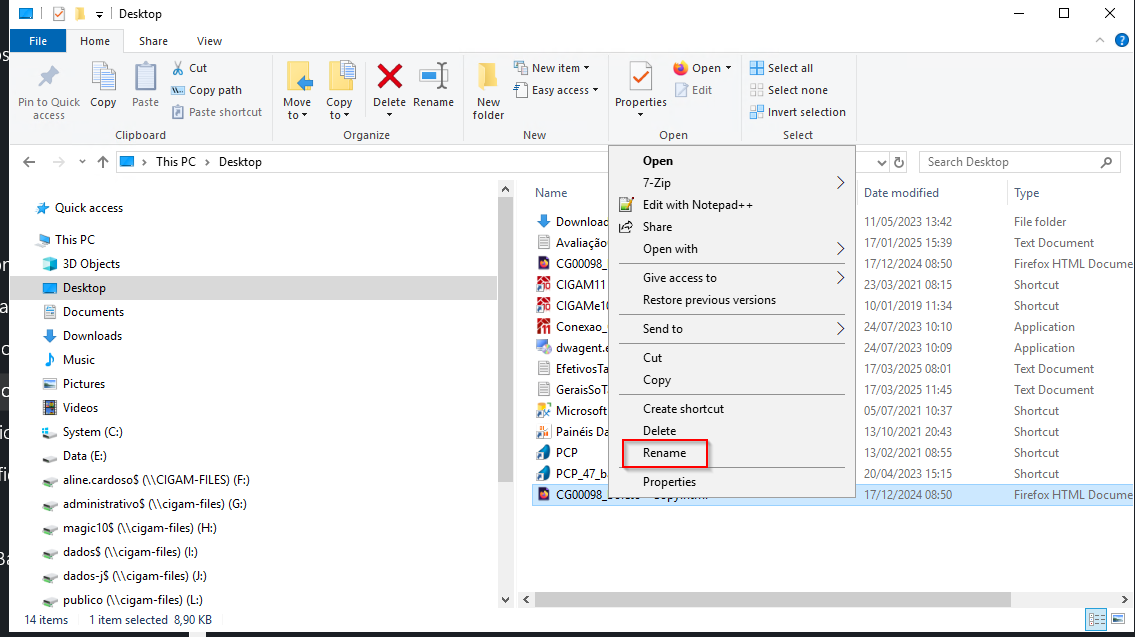Click the Back navigation arrow
The image size is (1135, 637).
pyautogui.click(x=29, y=162)
